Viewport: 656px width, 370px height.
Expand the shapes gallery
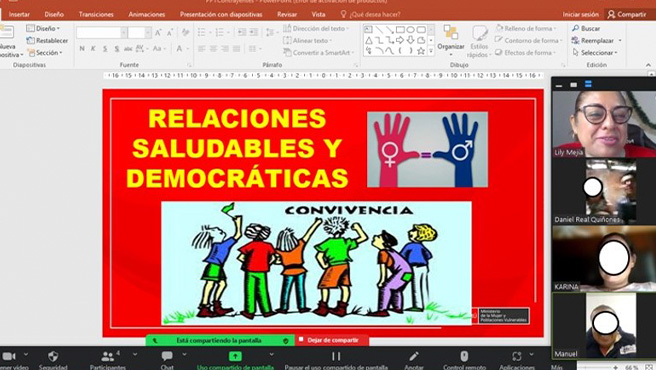click(x=431, y=51)
